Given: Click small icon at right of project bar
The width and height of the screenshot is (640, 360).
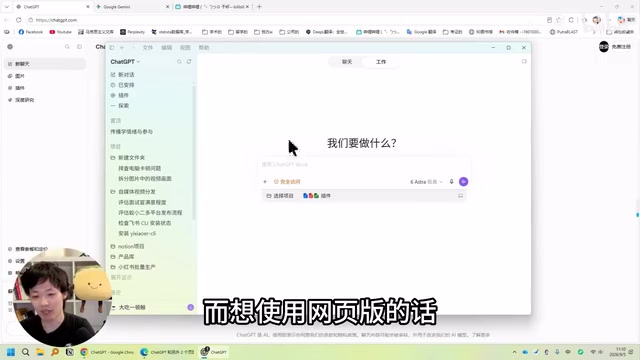Looking at the screenshot, I should (x=460, y=196).
